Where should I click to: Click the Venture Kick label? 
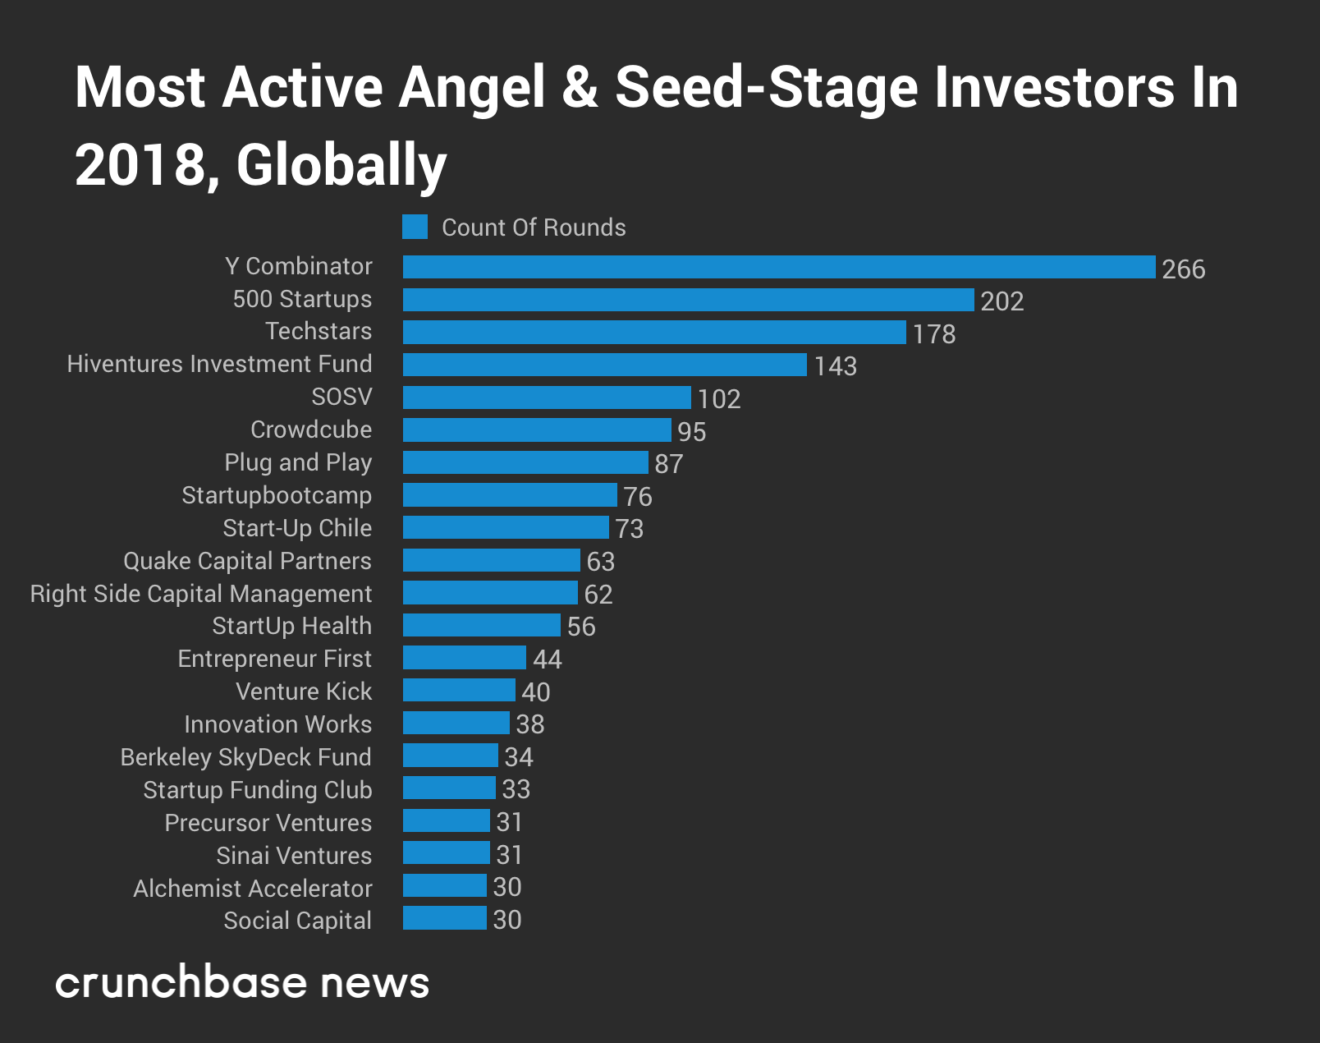click(x=304, y=692)
